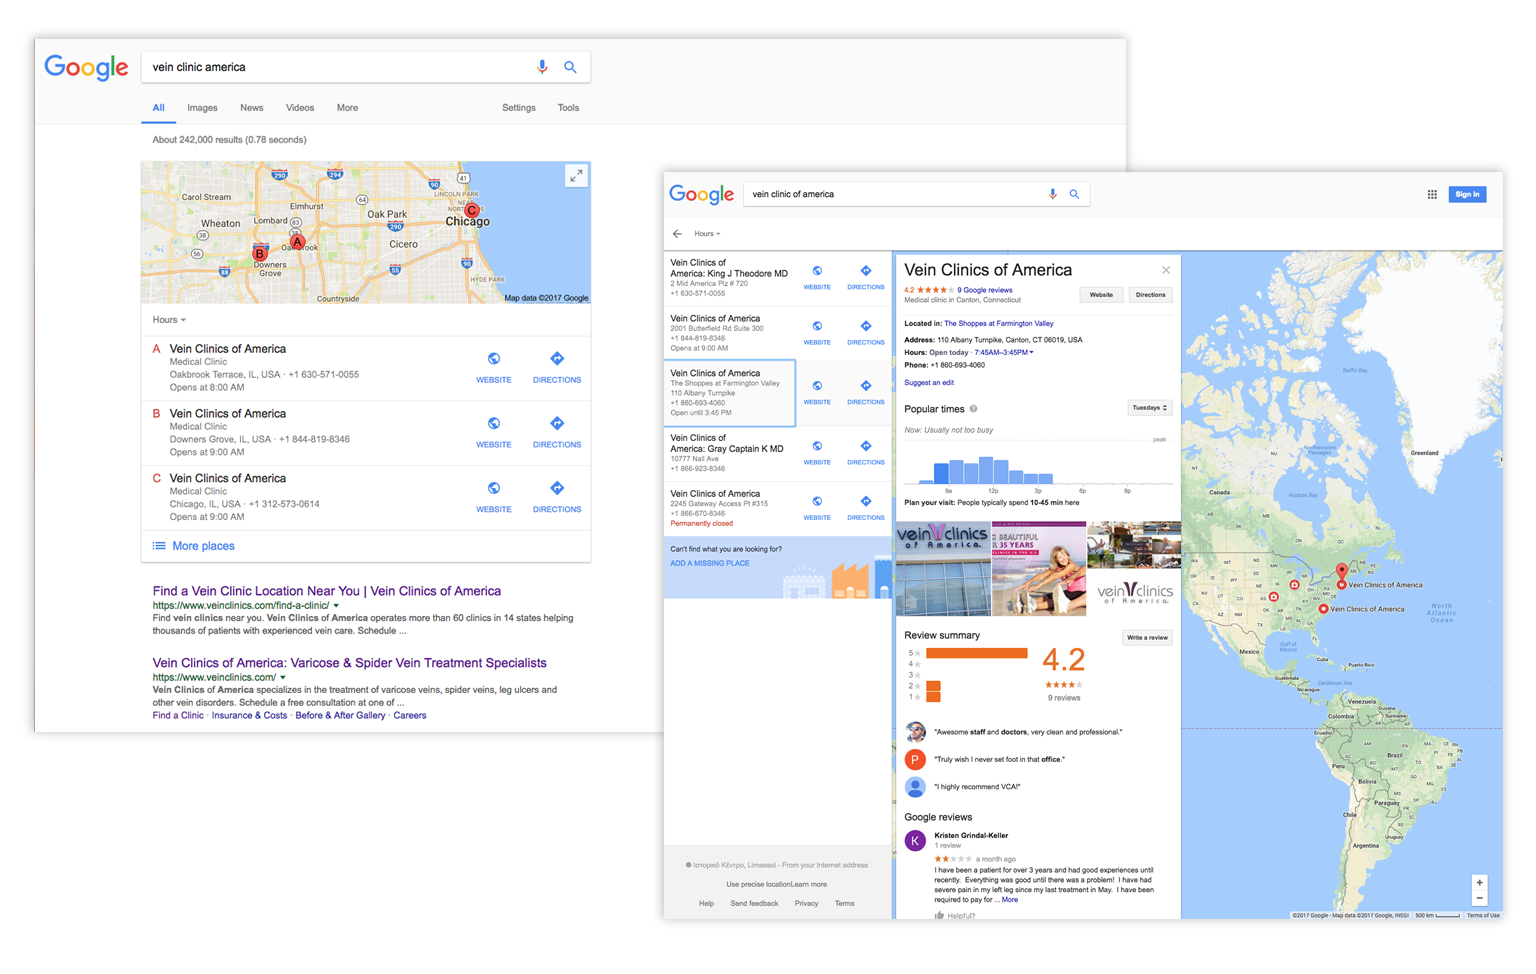
Task: Get Directions for King J Theodore MD listing
Action: [866, 271]
